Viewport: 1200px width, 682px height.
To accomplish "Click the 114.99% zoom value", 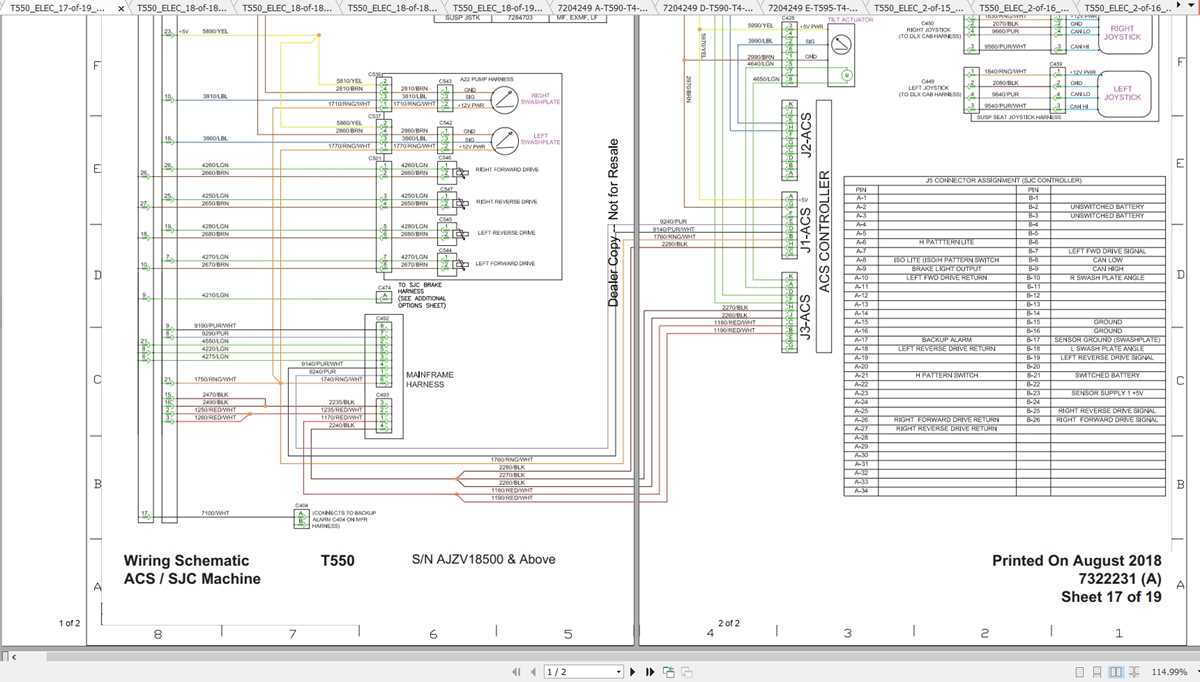I will (1172, 671).
